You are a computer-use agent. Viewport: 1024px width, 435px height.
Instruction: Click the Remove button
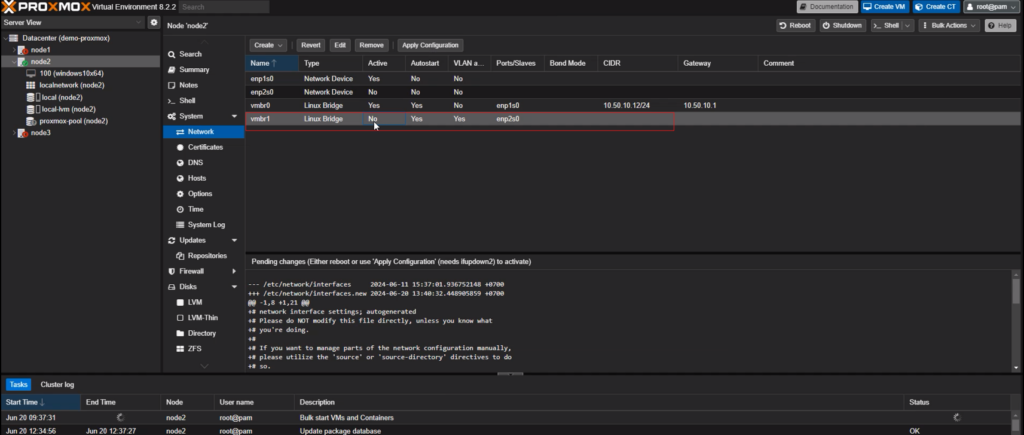(372, 45)
